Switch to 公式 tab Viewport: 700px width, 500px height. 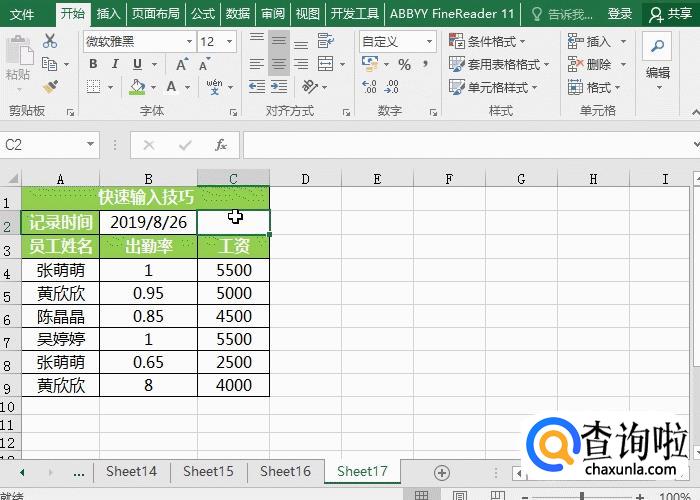pos(203,14)
